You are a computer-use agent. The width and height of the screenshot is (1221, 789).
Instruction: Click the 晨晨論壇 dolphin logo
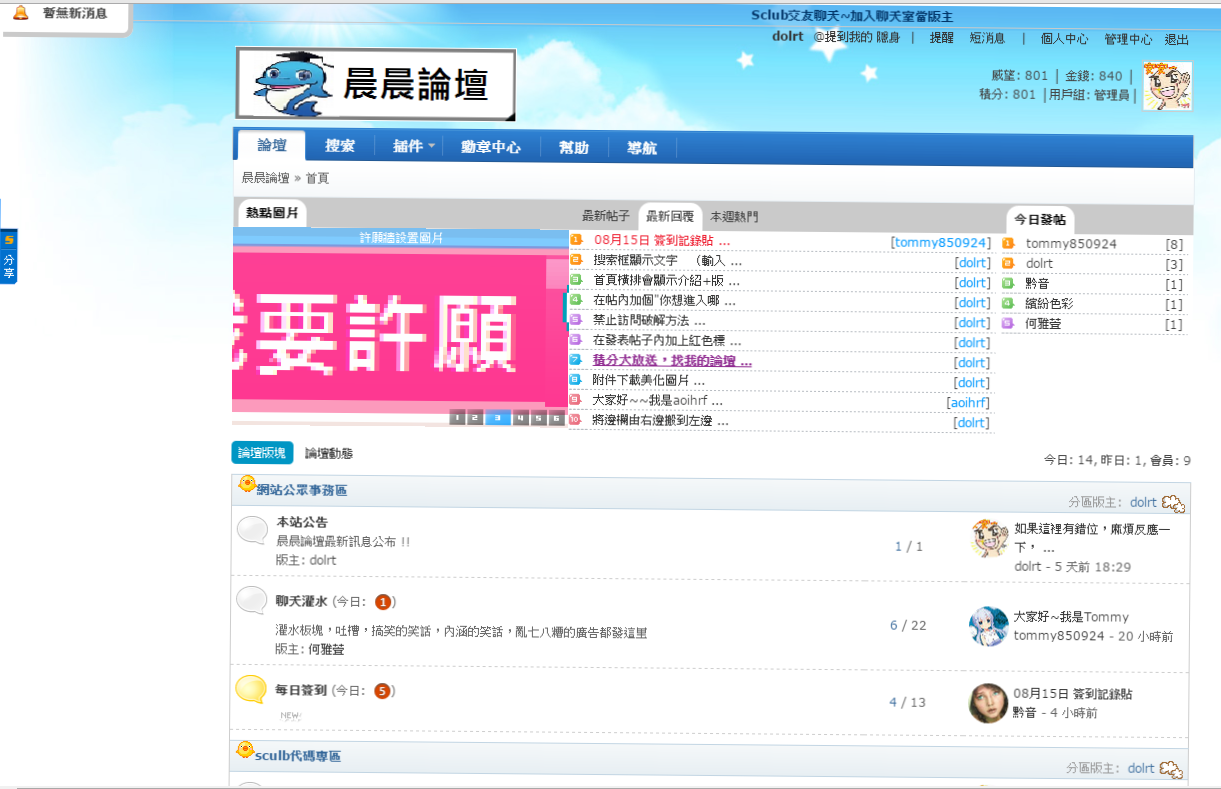pos(376,84)
